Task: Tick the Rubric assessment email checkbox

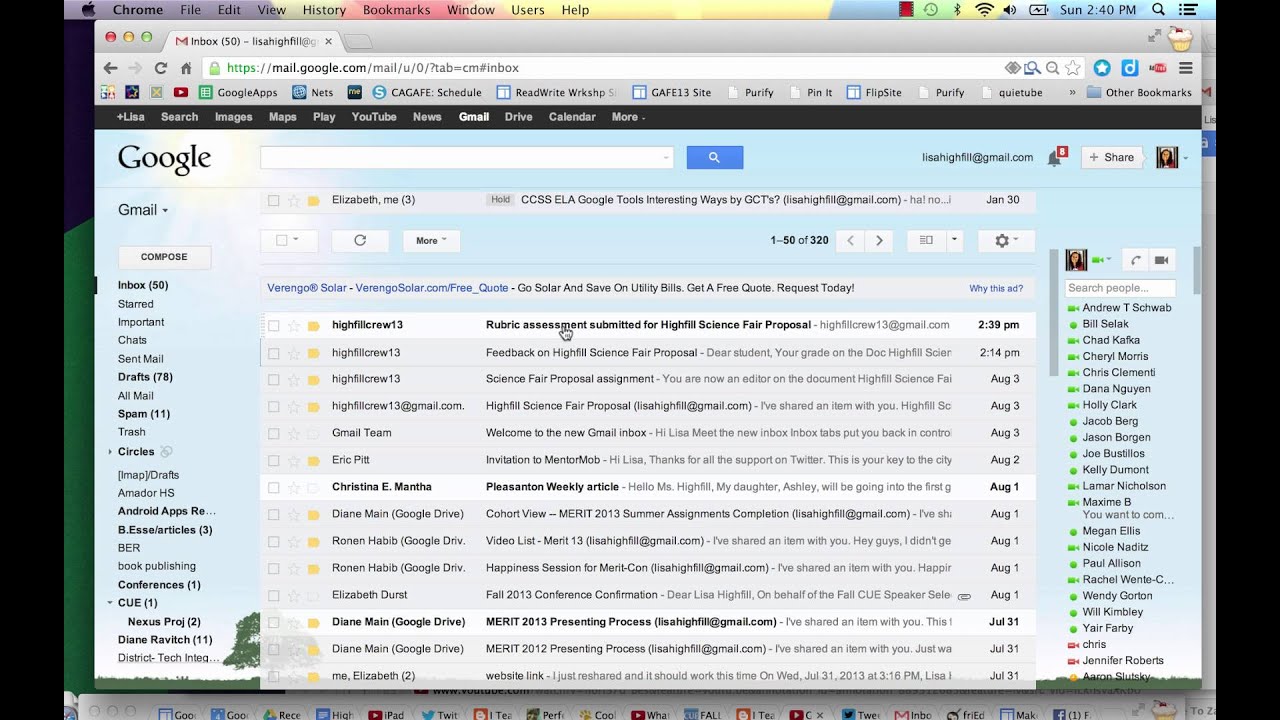Action: 273,325
